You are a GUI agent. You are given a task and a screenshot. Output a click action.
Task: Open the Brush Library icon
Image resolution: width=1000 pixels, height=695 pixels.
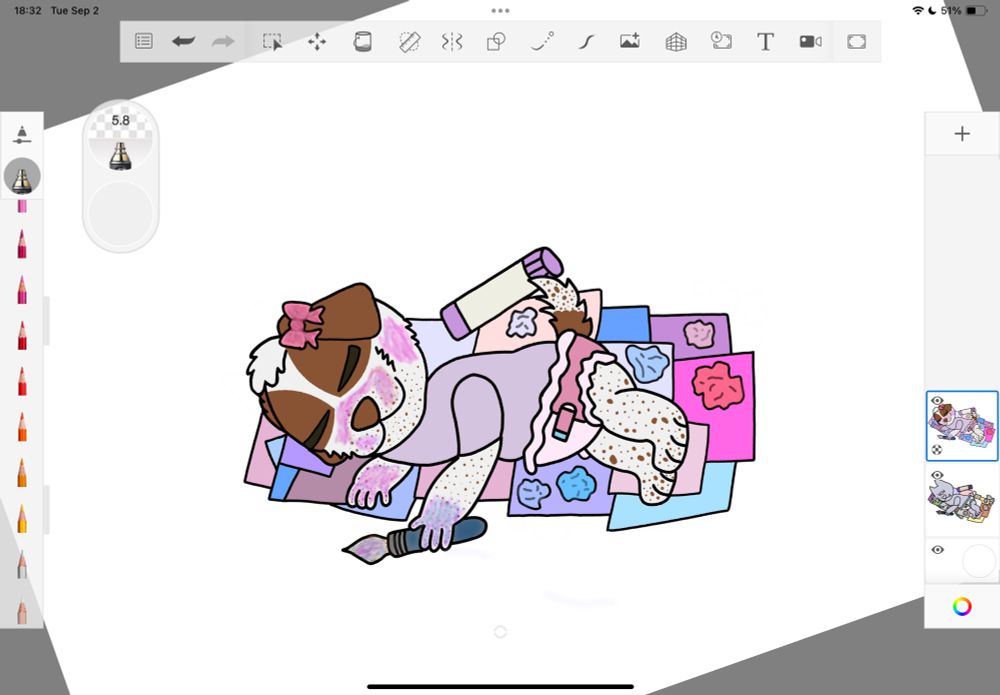[22, 134]
